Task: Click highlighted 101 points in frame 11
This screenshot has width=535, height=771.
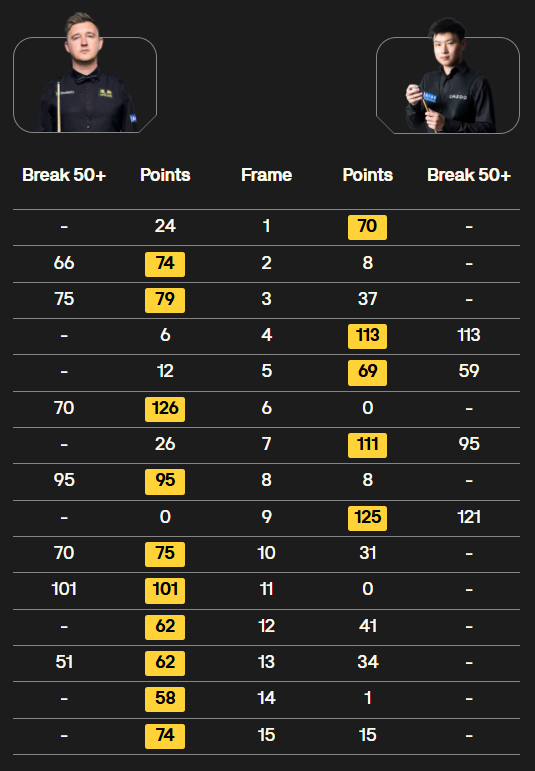Action: pyautogui.click(x=165, y=591)
